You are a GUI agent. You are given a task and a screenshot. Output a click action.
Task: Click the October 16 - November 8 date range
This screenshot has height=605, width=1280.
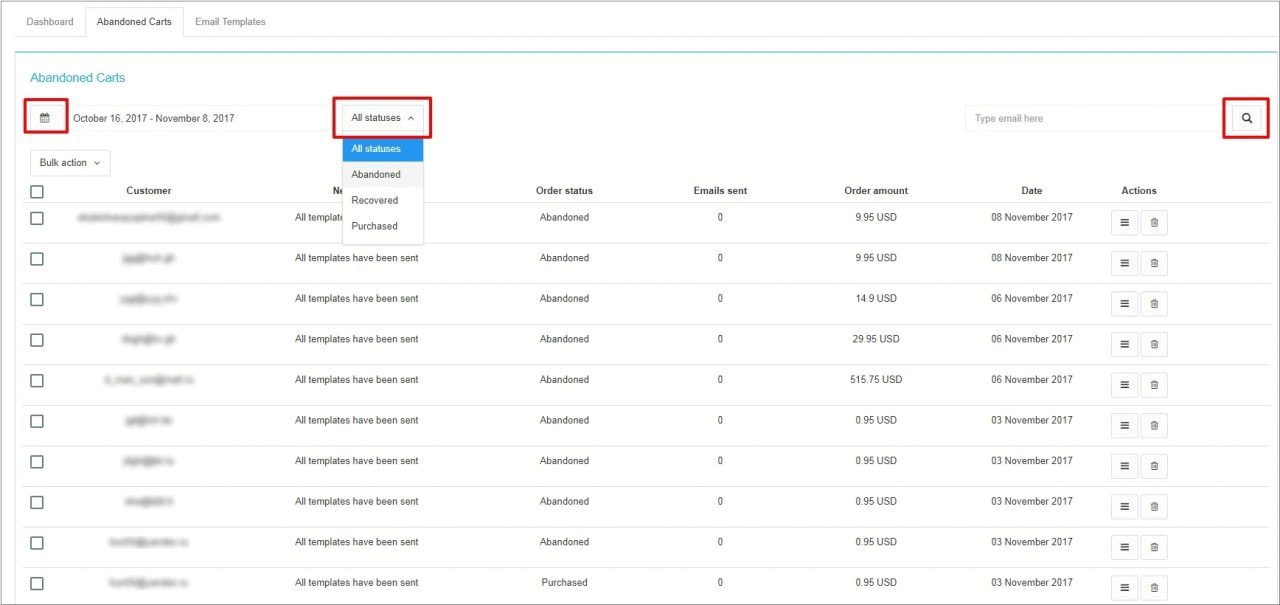coord(154,118)
